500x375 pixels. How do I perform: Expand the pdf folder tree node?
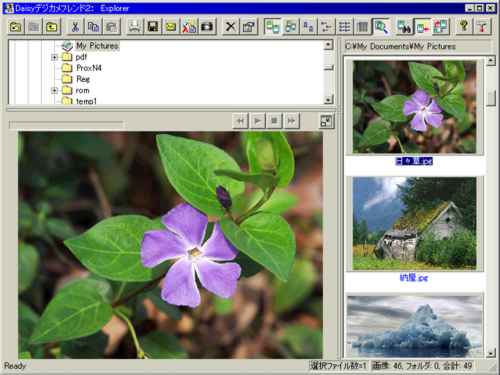click(x=54, y=57)
